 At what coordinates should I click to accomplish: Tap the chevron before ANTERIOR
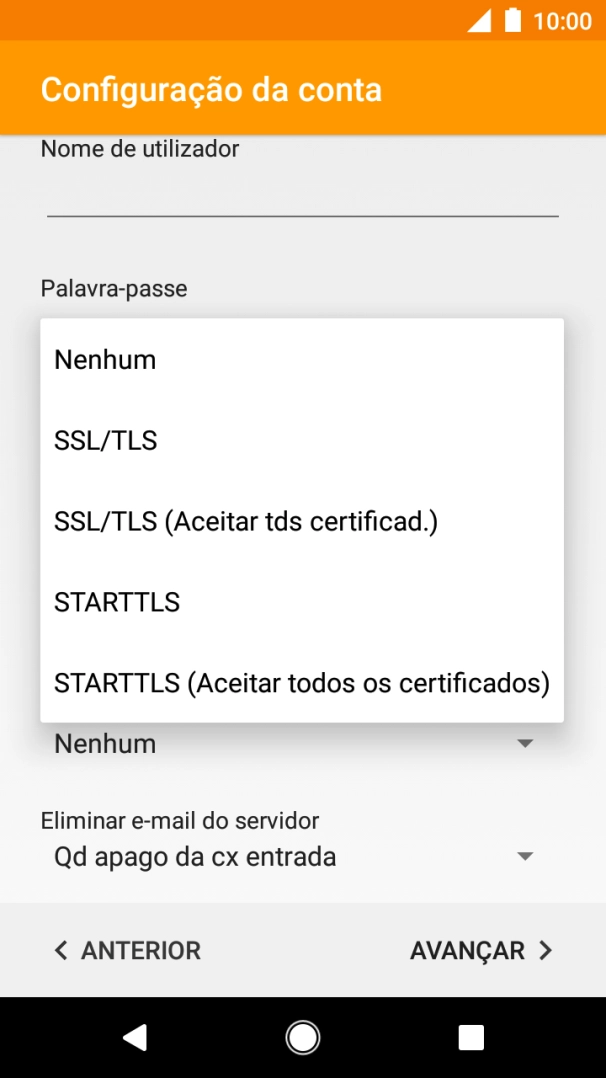pos(61,950)
